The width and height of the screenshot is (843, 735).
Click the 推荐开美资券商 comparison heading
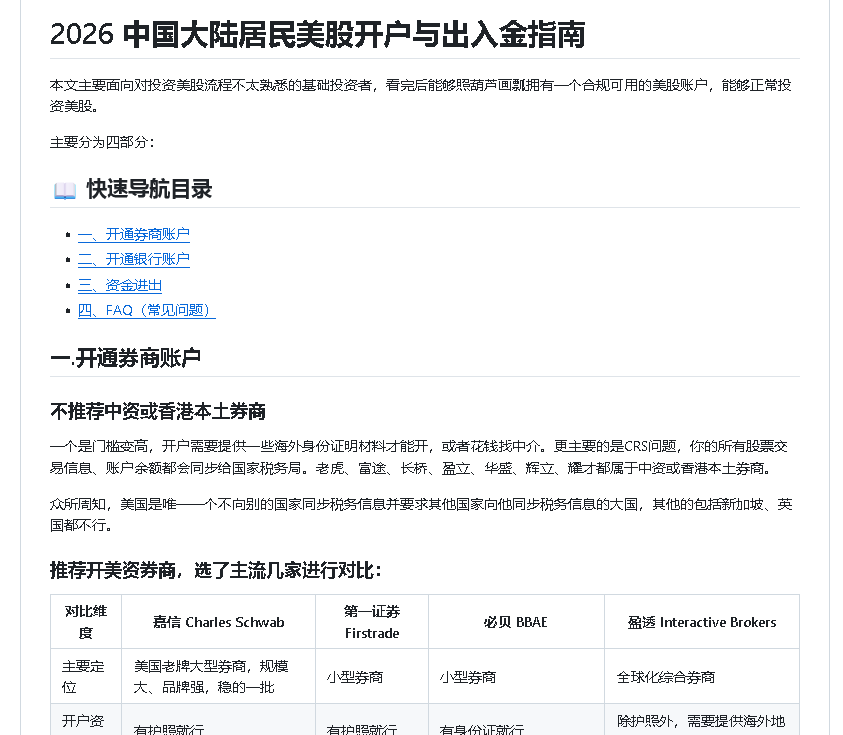tap(216, 570)
